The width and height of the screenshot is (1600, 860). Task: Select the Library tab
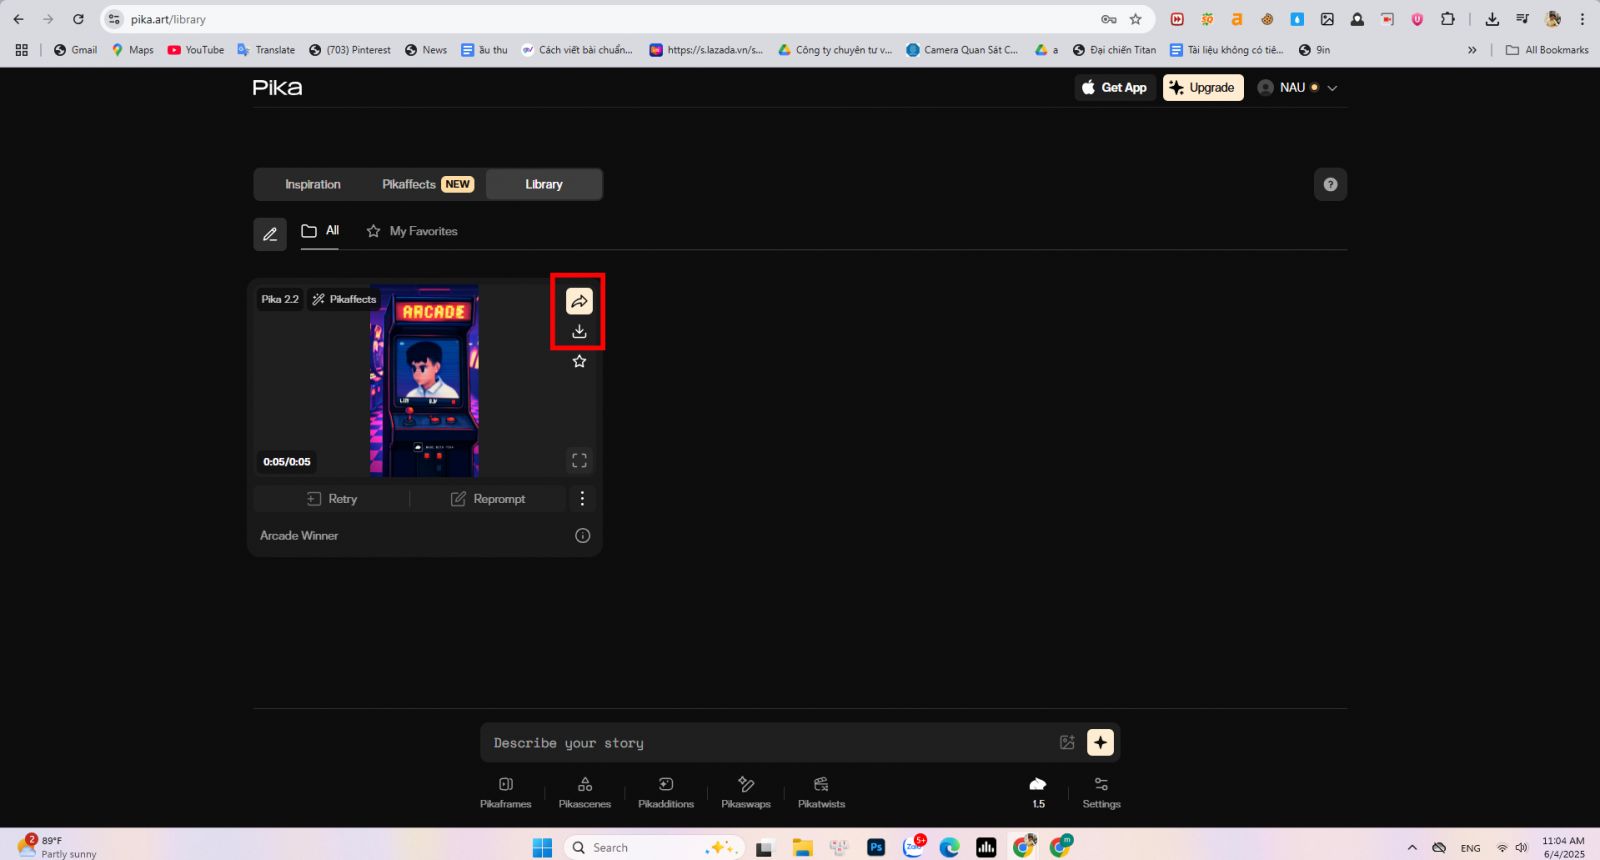pos(544,184)
